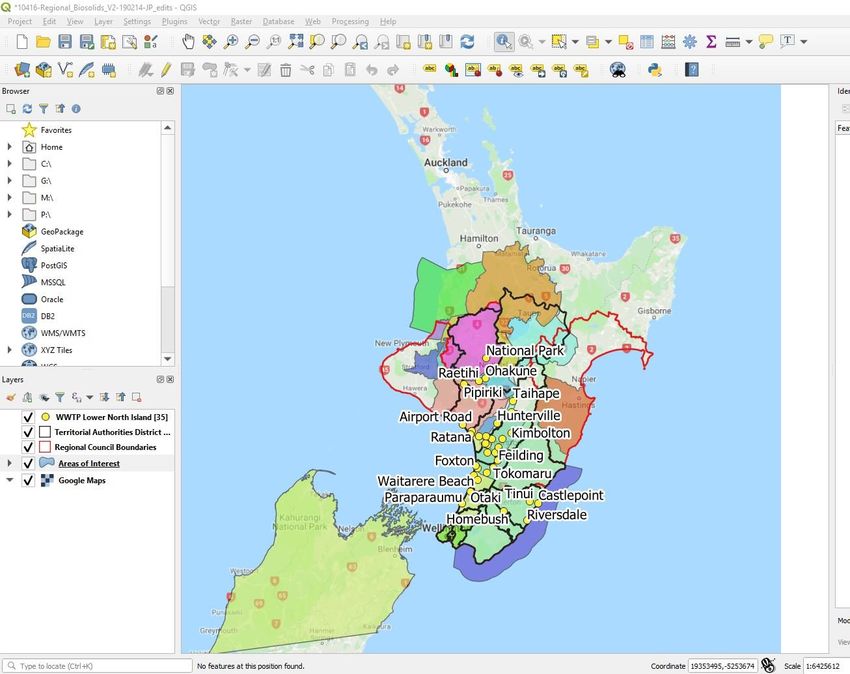Select Favorites in the Browser tree
Viewport: 850px width, 674px height.
(x=56, y=130)
